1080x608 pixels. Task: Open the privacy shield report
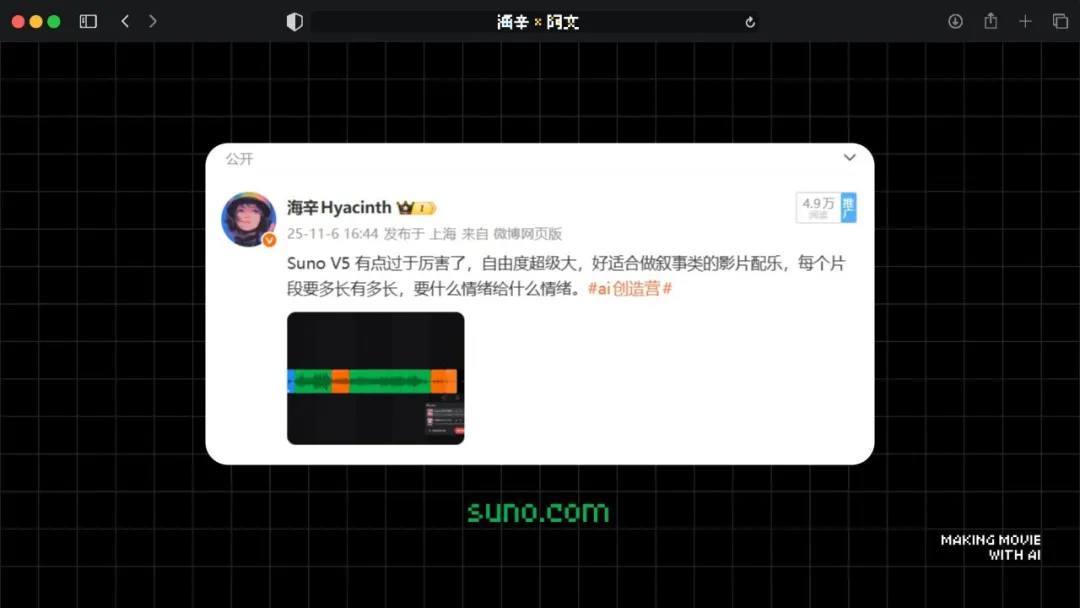294,22
